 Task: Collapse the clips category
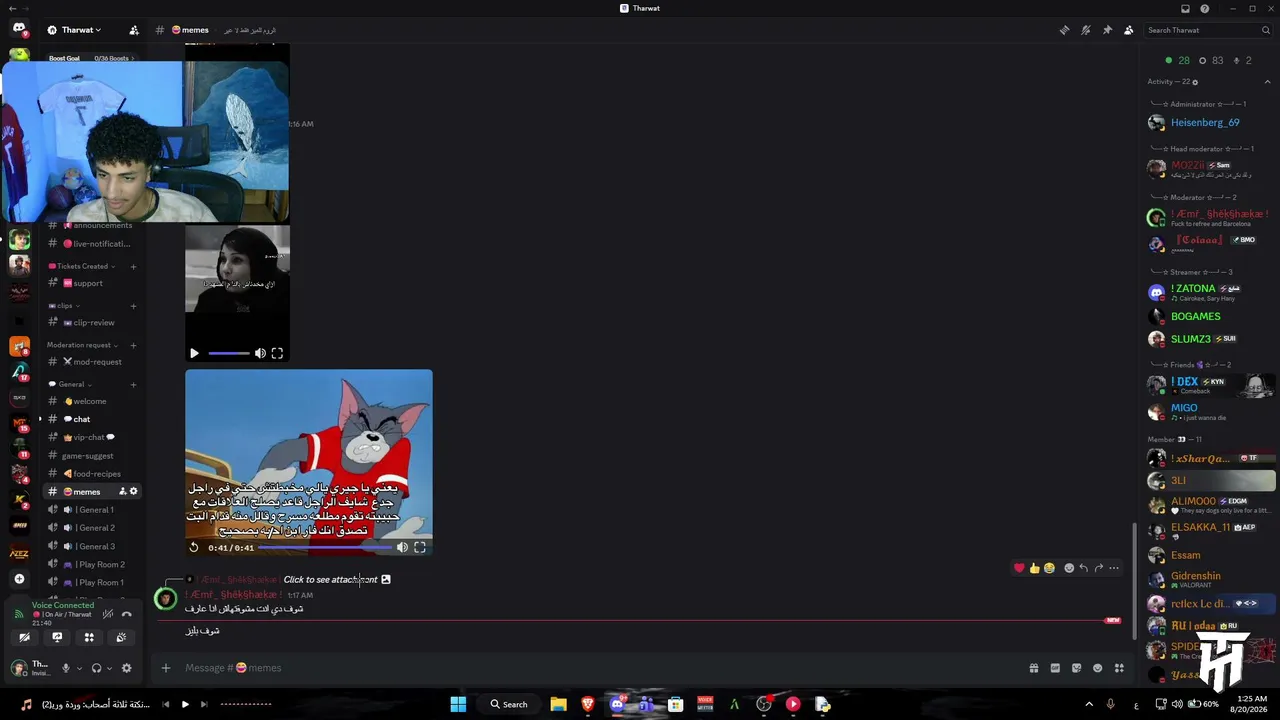coord(64,305)
